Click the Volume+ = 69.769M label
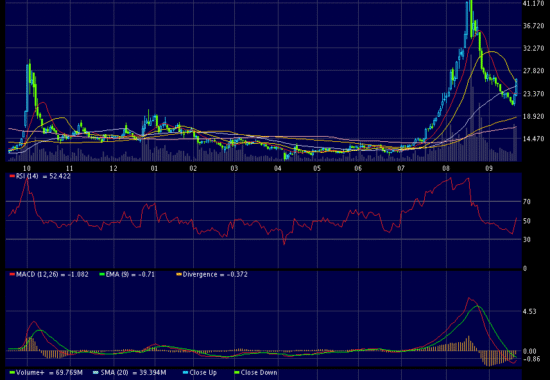This screenshot has height=380, width=550. (x=49, y=372)
